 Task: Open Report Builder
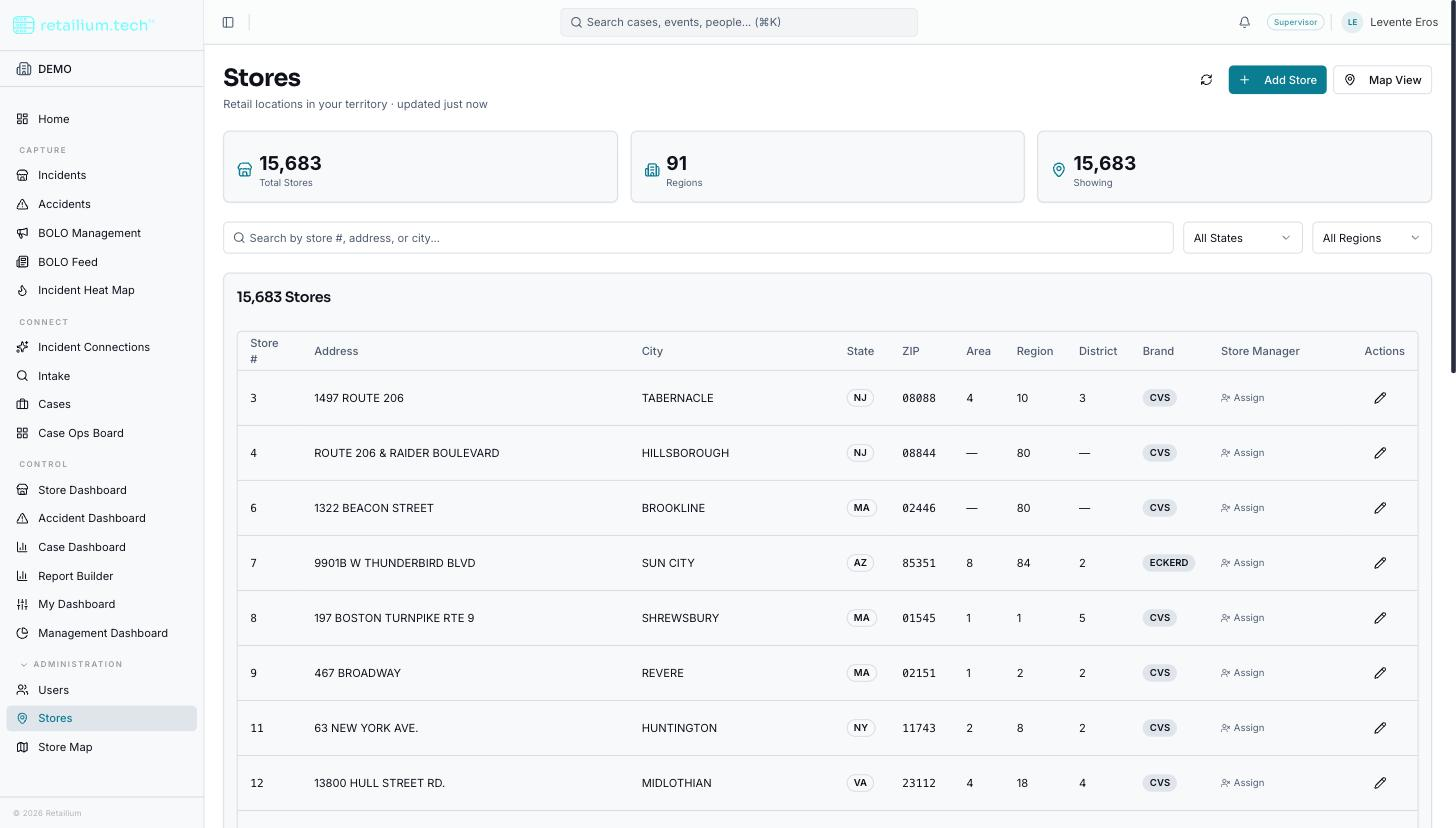point(101,576)
